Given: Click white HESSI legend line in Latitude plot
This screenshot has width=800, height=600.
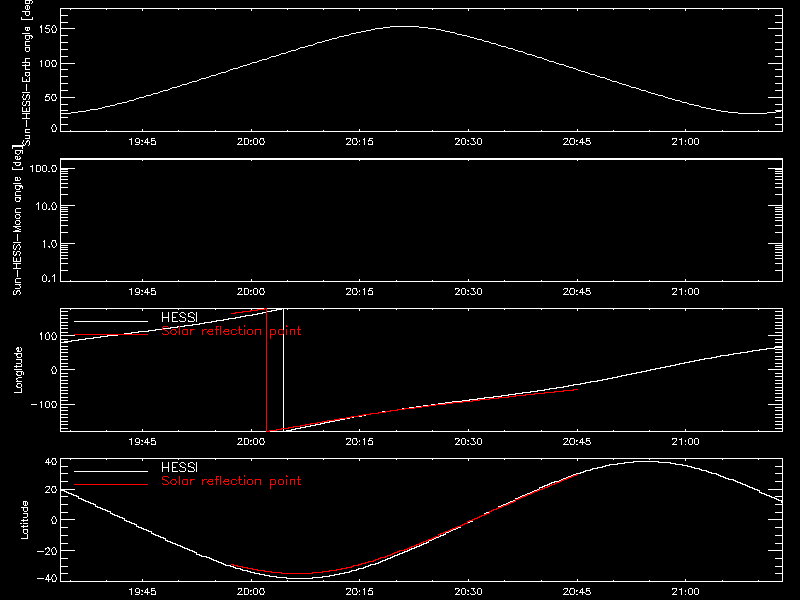Looking at the screenshot, I should tap(111, 471).
